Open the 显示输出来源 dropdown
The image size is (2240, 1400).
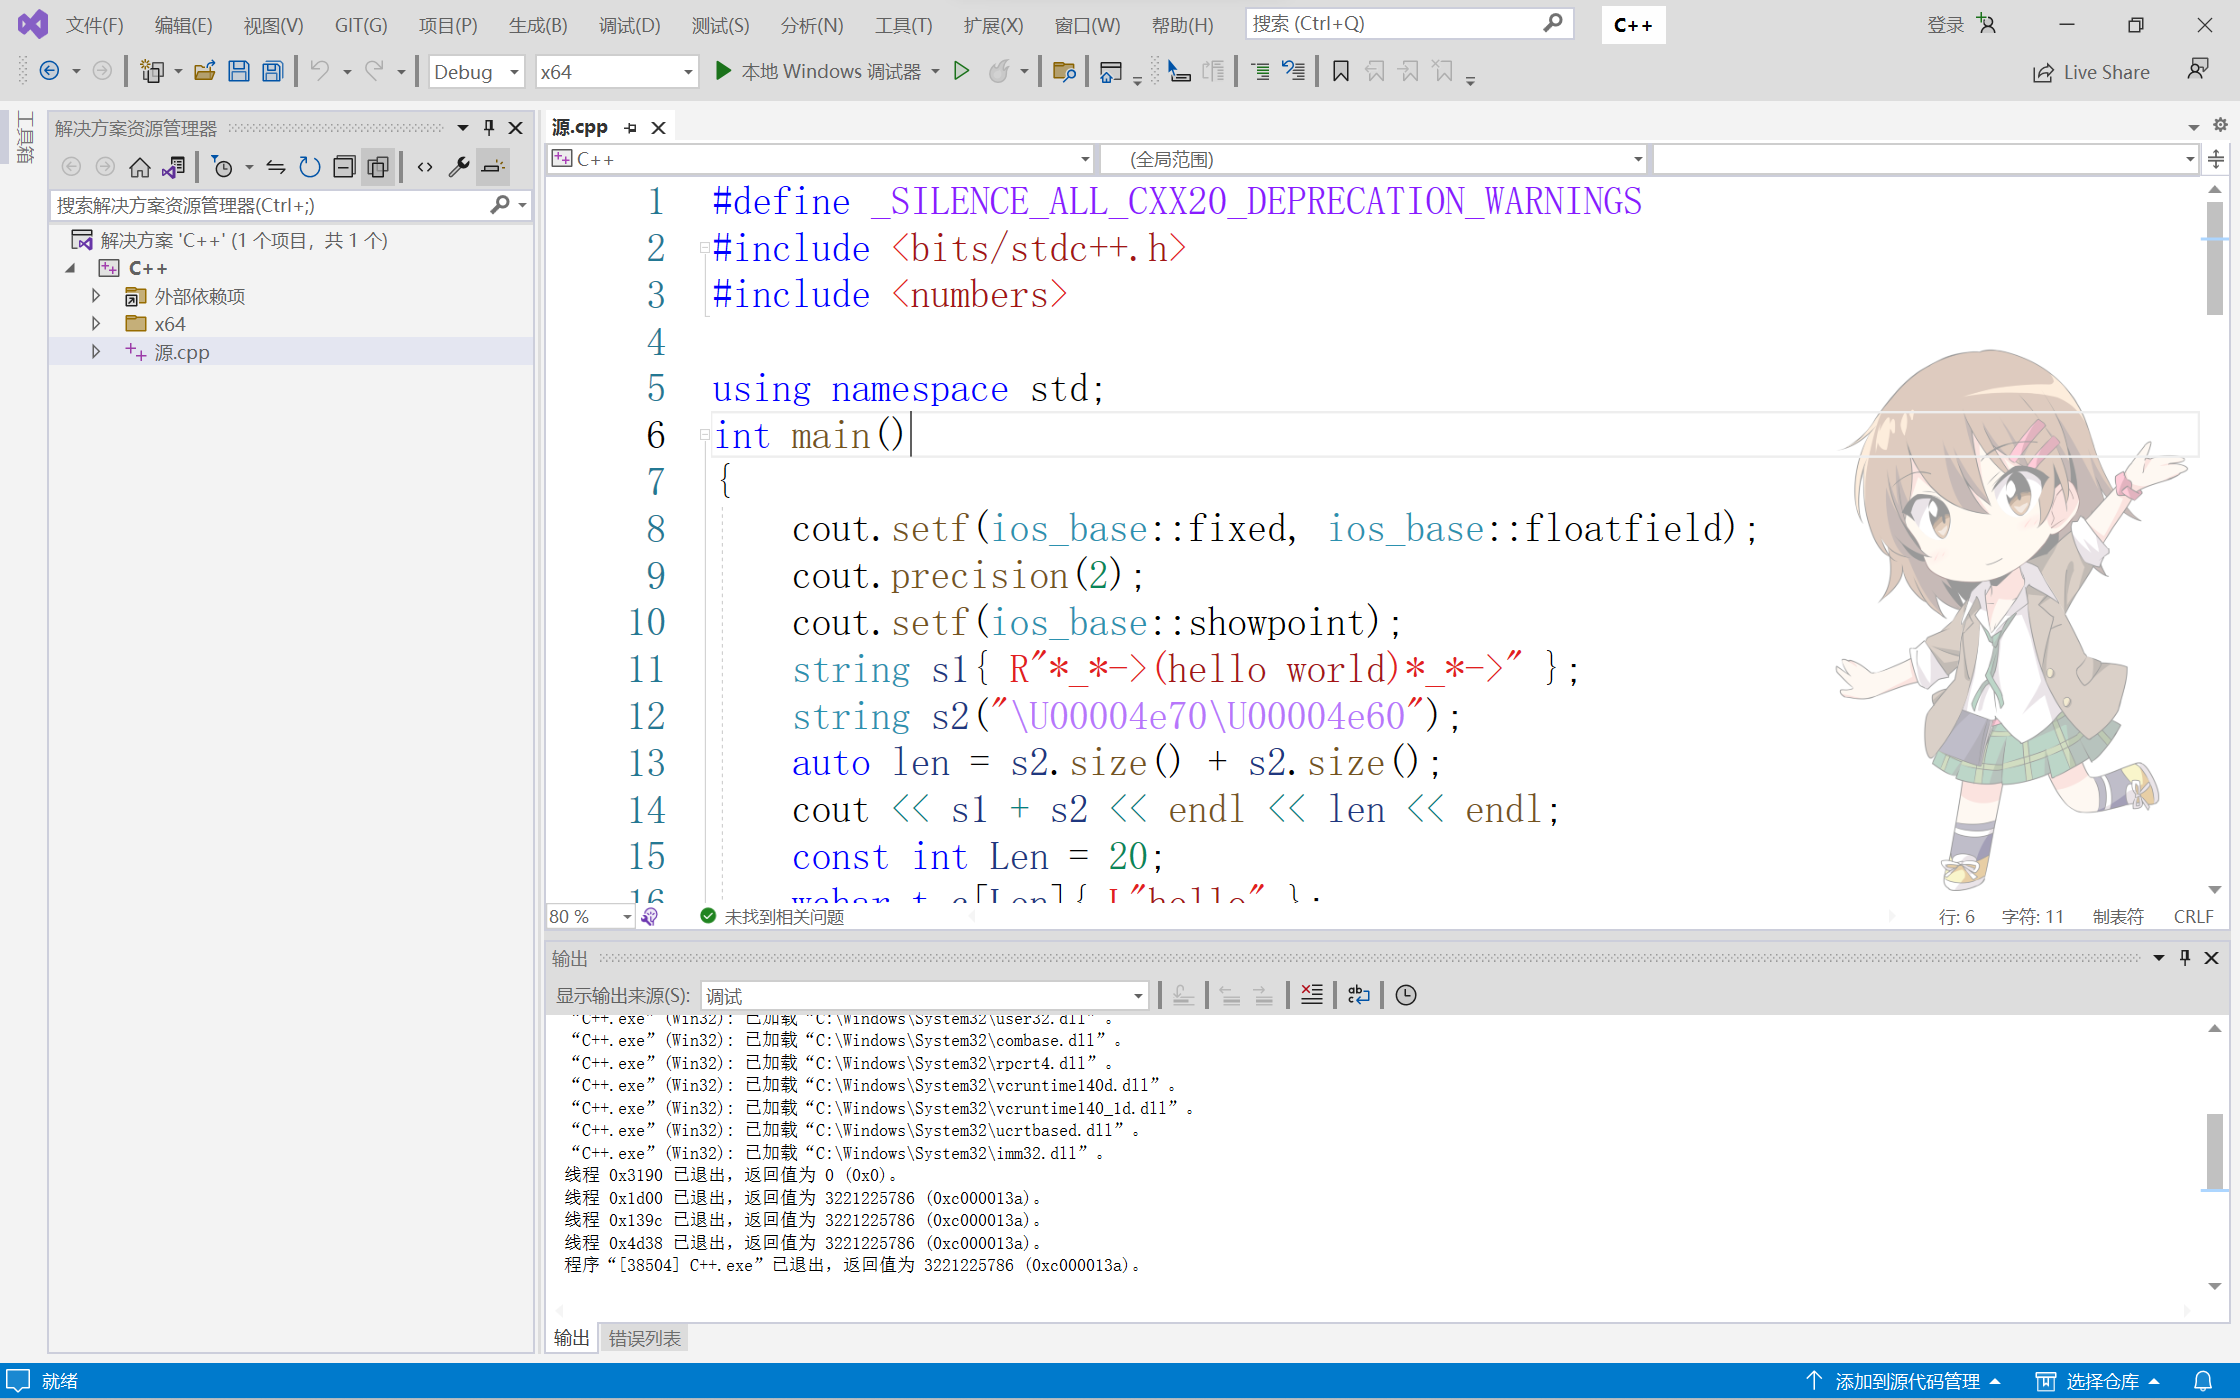pos(924,996)
